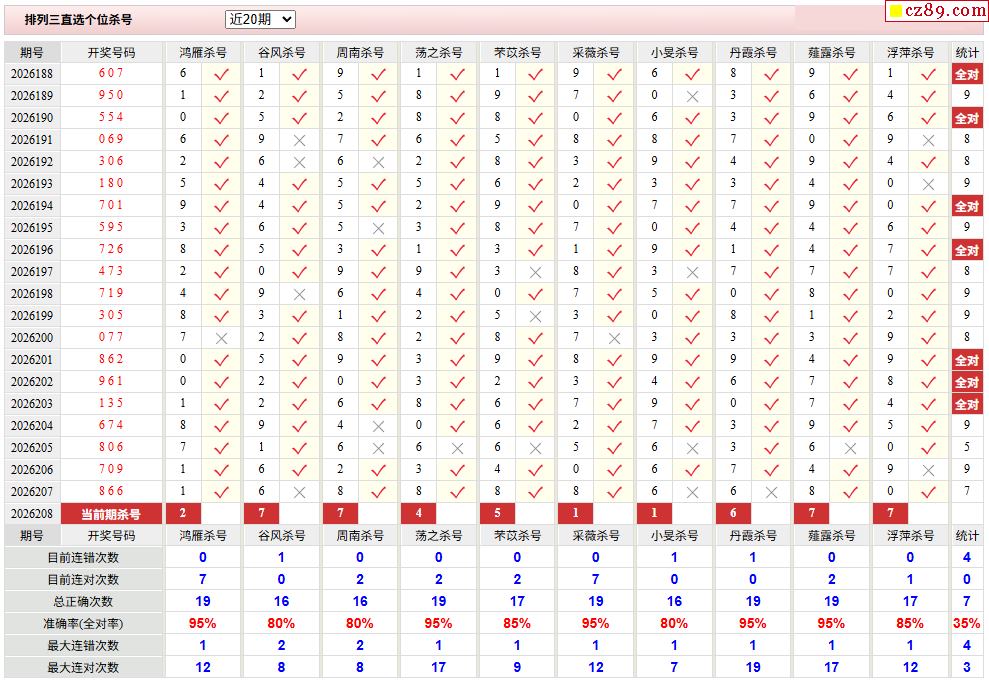Click the X mark in 周南杀号 column for 2026192

378,162
